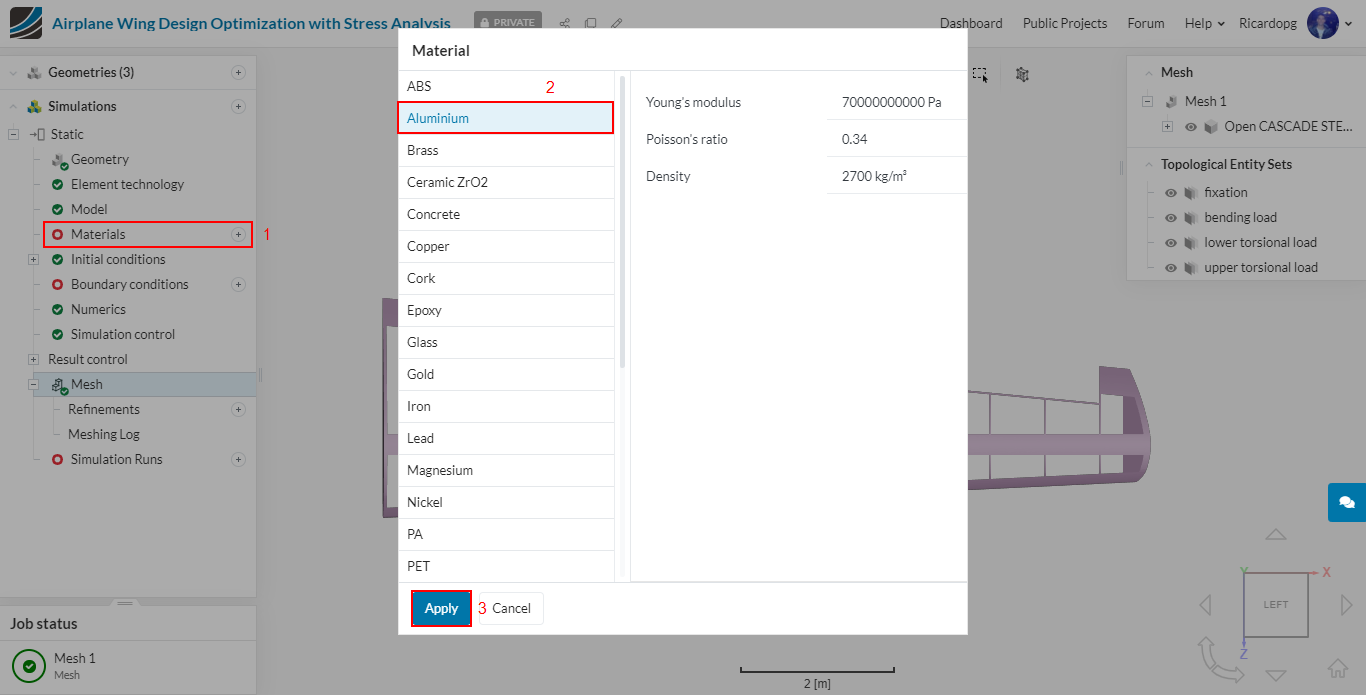The height and width of the screenshot is (695, 1366).
Task: Click the pencil edit project icon
Action: click(x=617, y=23)
